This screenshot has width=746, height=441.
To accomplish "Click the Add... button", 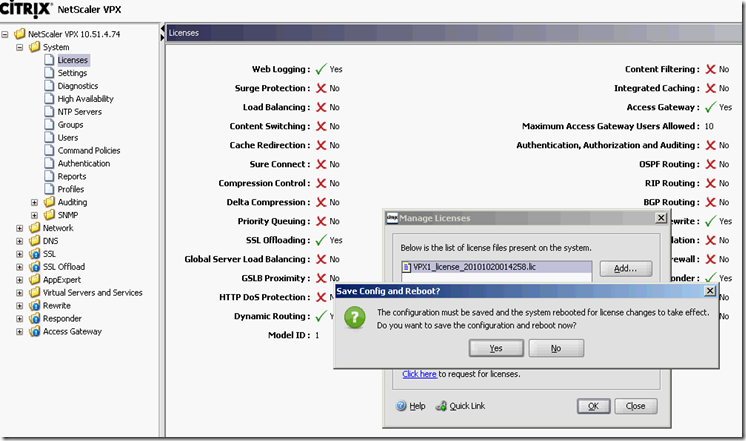I will coord(626,268).
